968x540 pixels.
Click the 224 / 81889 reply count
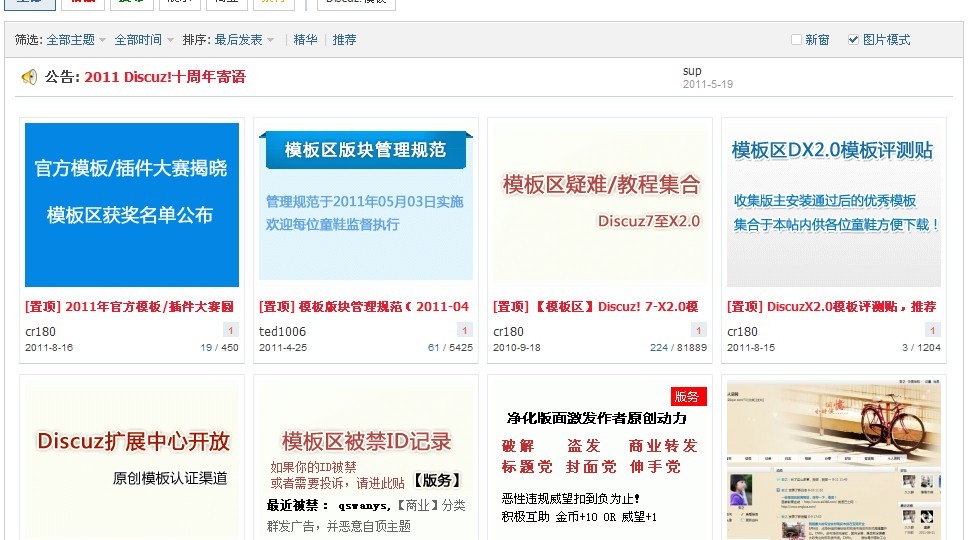678,347
